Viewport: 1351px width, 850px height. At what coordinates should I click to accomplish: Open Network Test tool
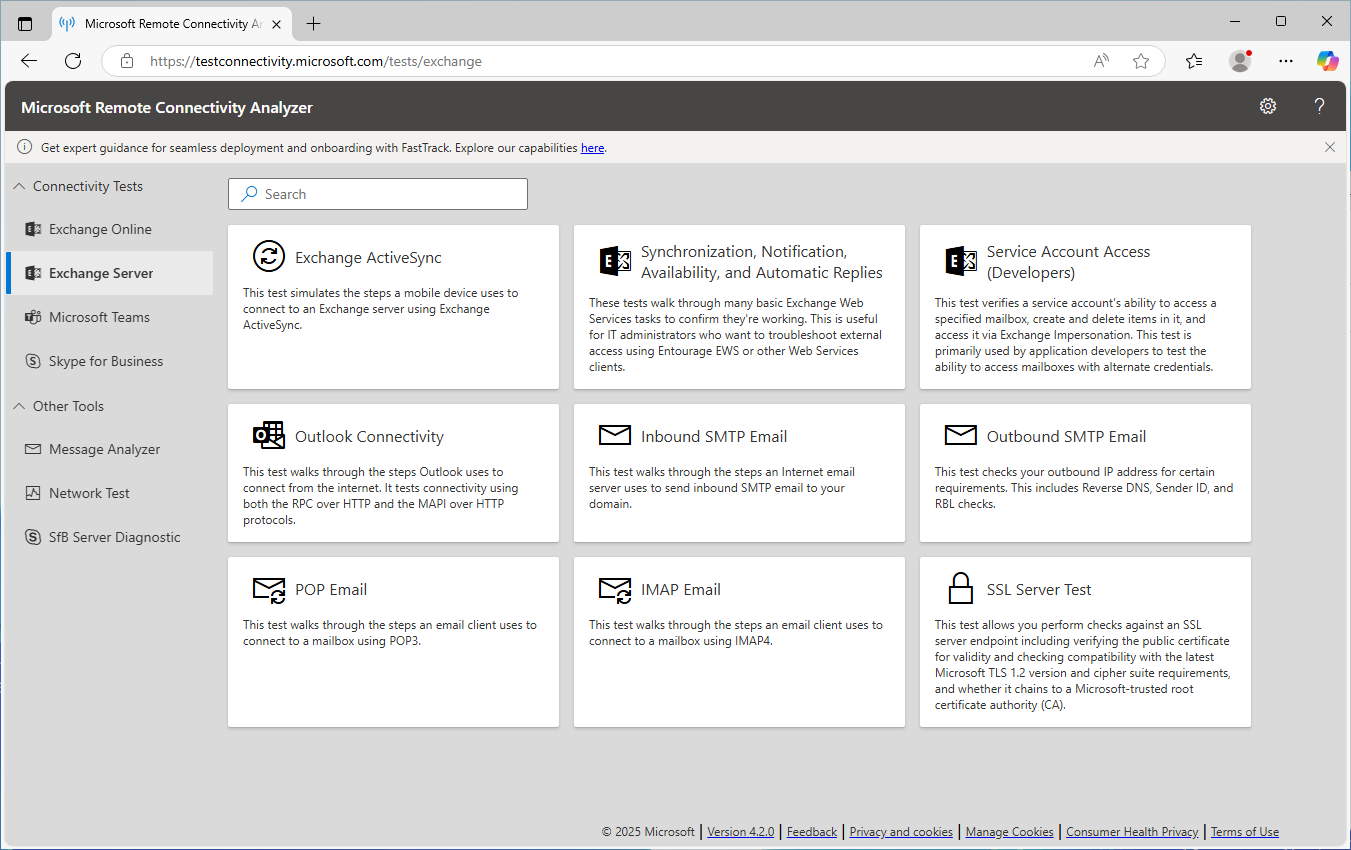click(109, 493)
